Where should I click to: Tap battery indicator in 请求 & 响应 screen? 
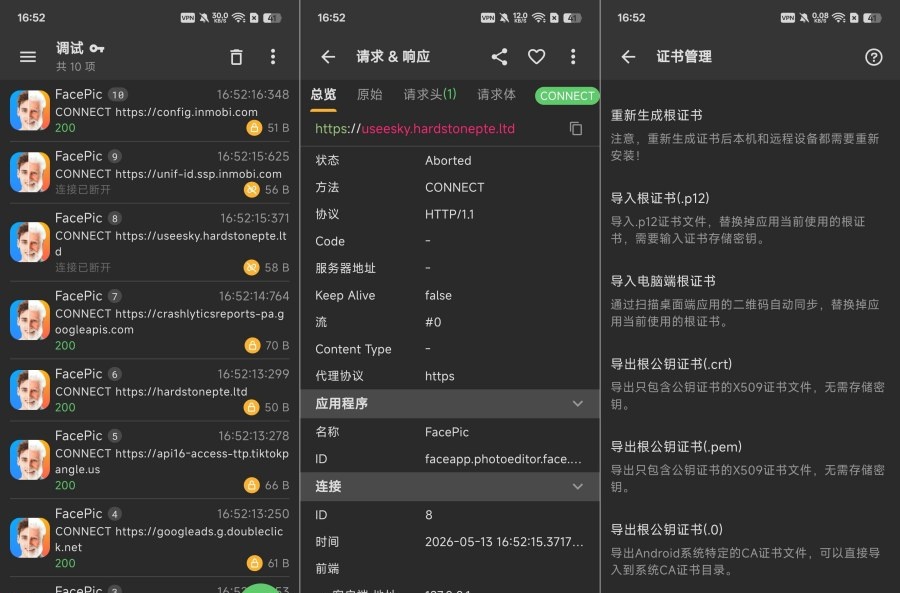(572, 18)
